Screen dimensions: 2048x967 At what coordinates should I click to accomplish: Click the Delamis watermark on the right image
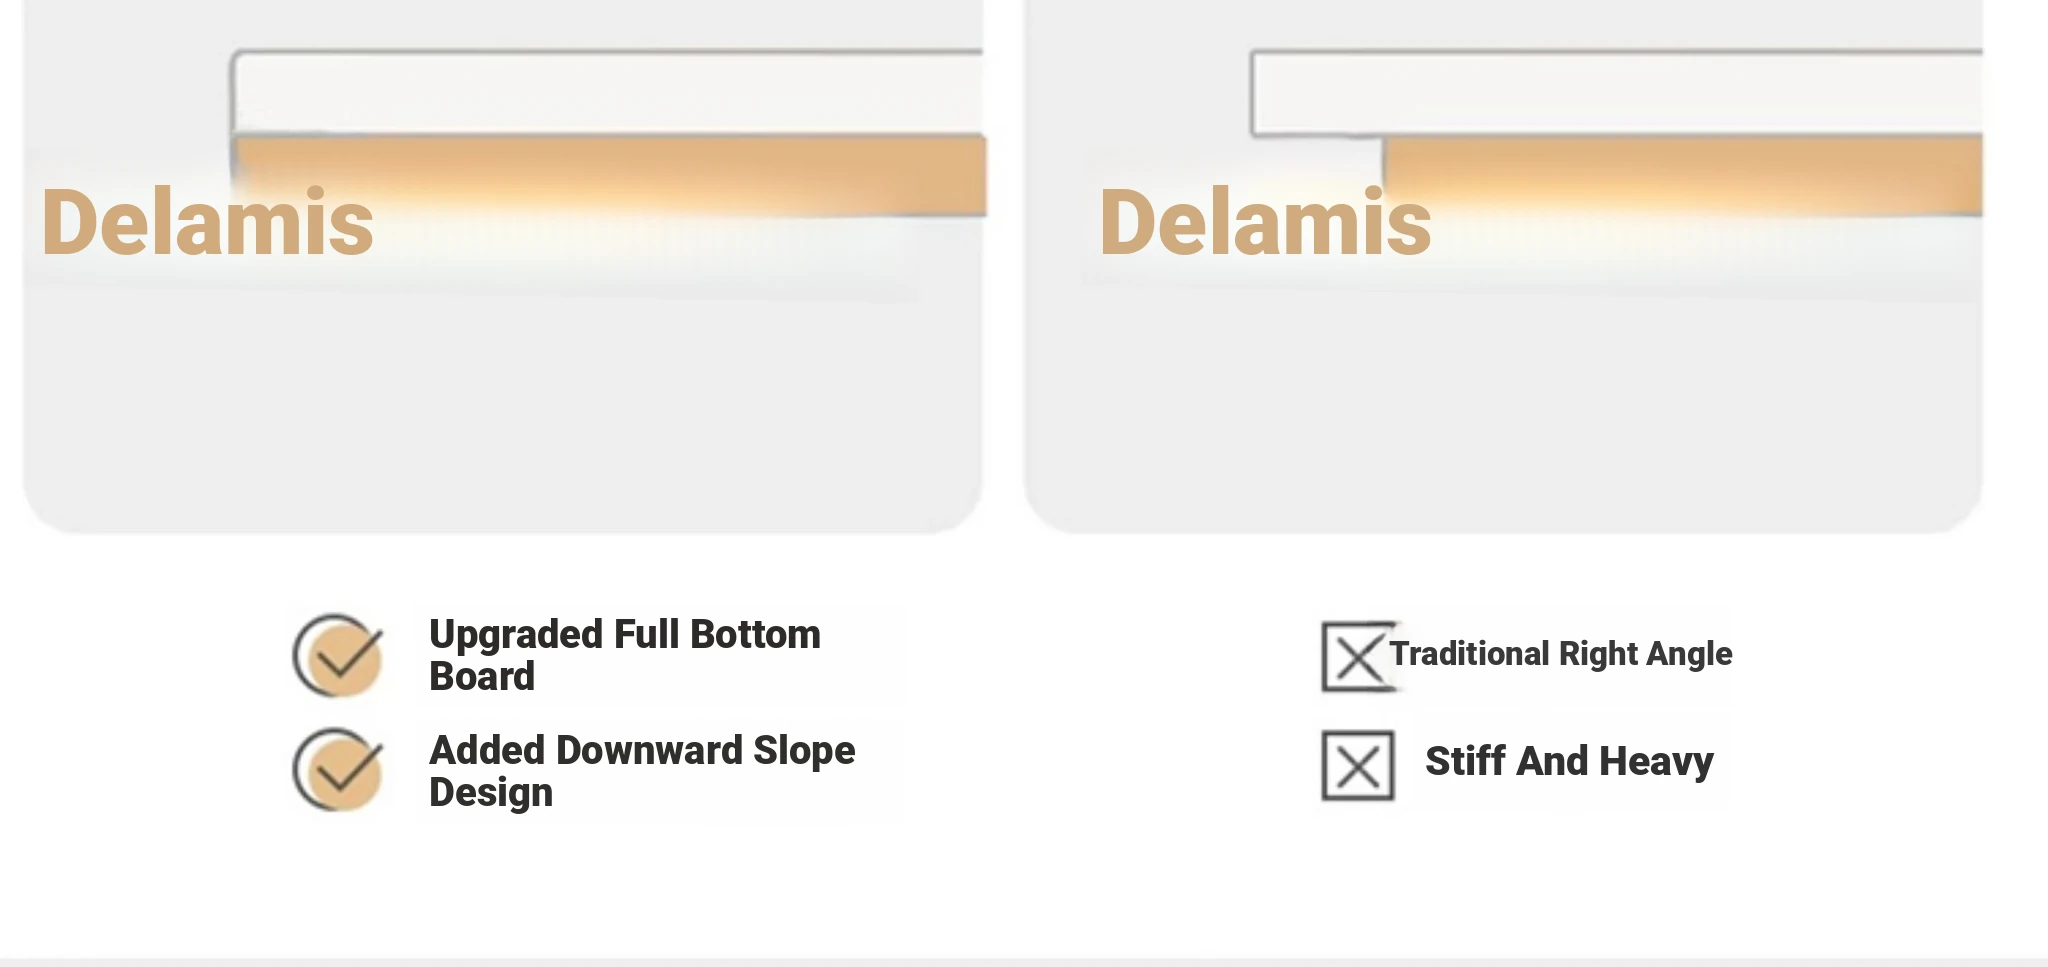(1265, 223)
